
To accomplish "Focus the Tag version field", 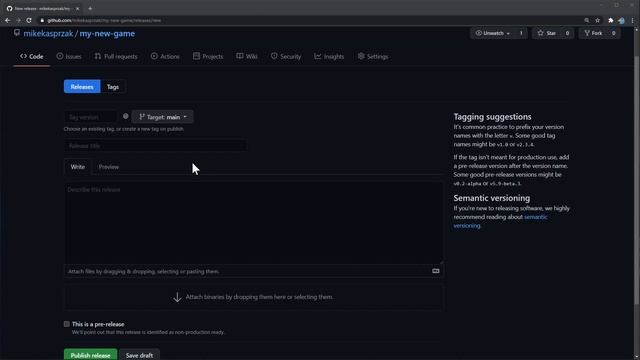I will click(x=90, y=117).
